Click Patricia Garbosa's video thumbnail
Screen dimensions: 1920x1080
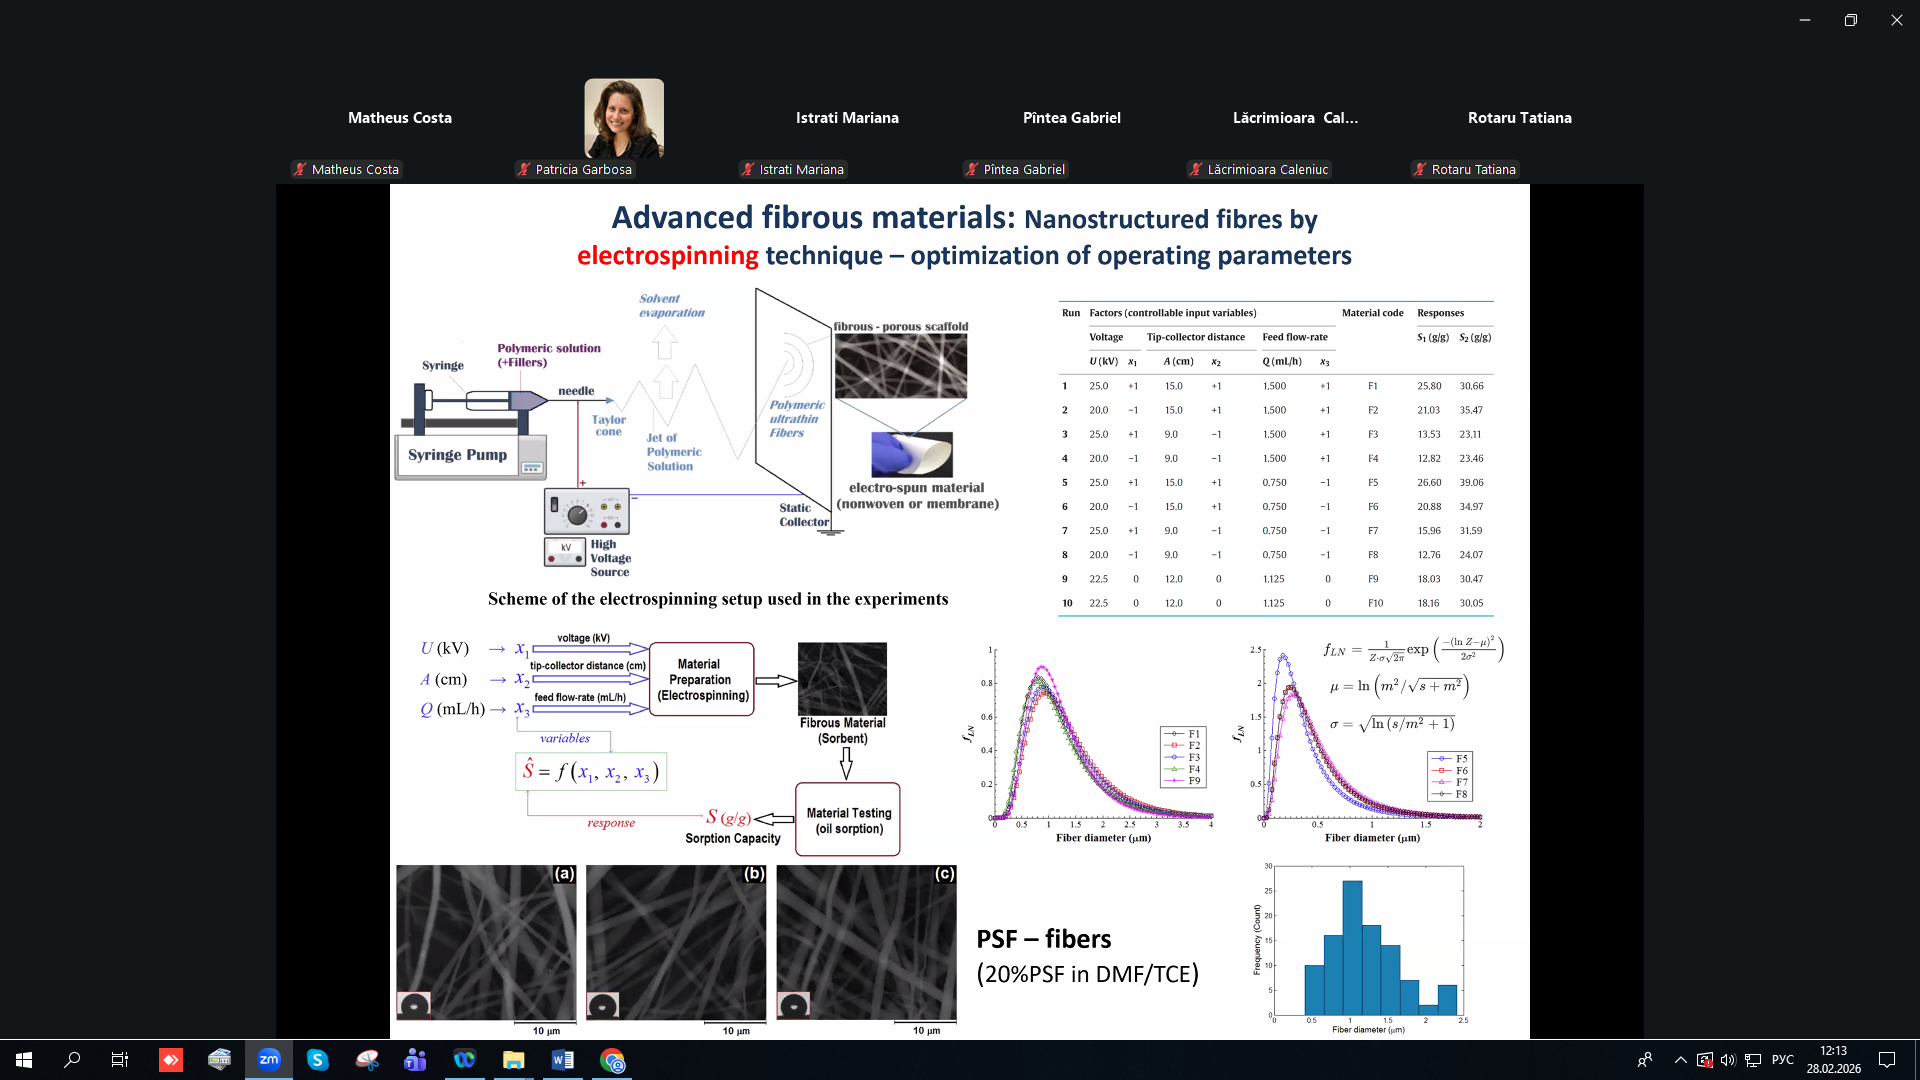624,118
